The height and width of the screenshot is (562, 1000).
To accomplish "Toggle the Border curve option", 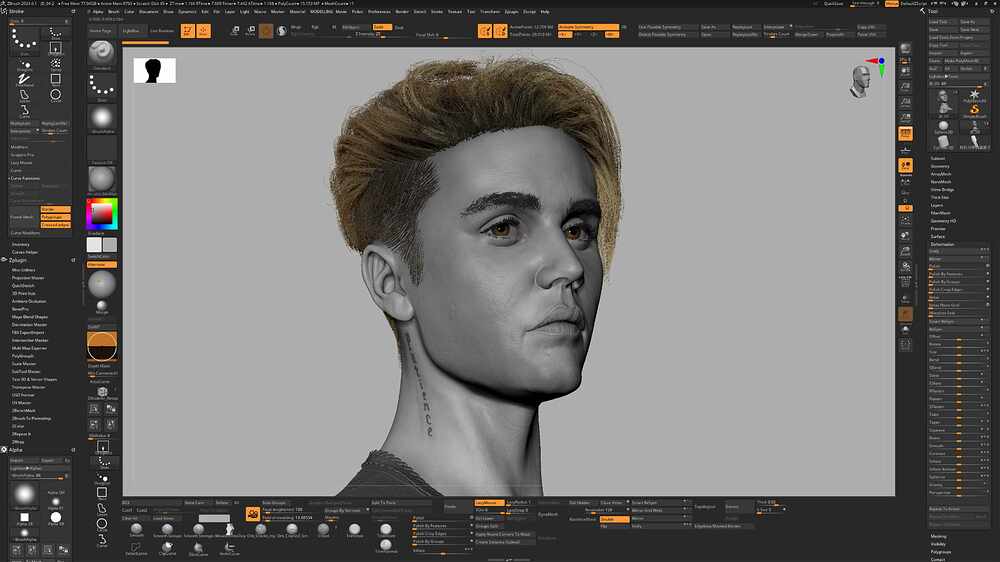I will [55, 209].
